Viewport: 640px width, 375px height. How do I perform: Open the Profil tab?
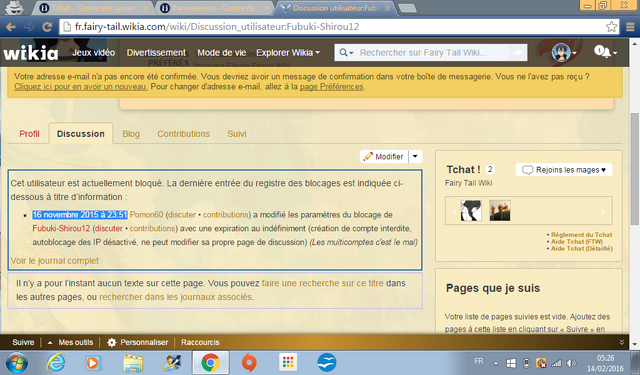[29, 134]
